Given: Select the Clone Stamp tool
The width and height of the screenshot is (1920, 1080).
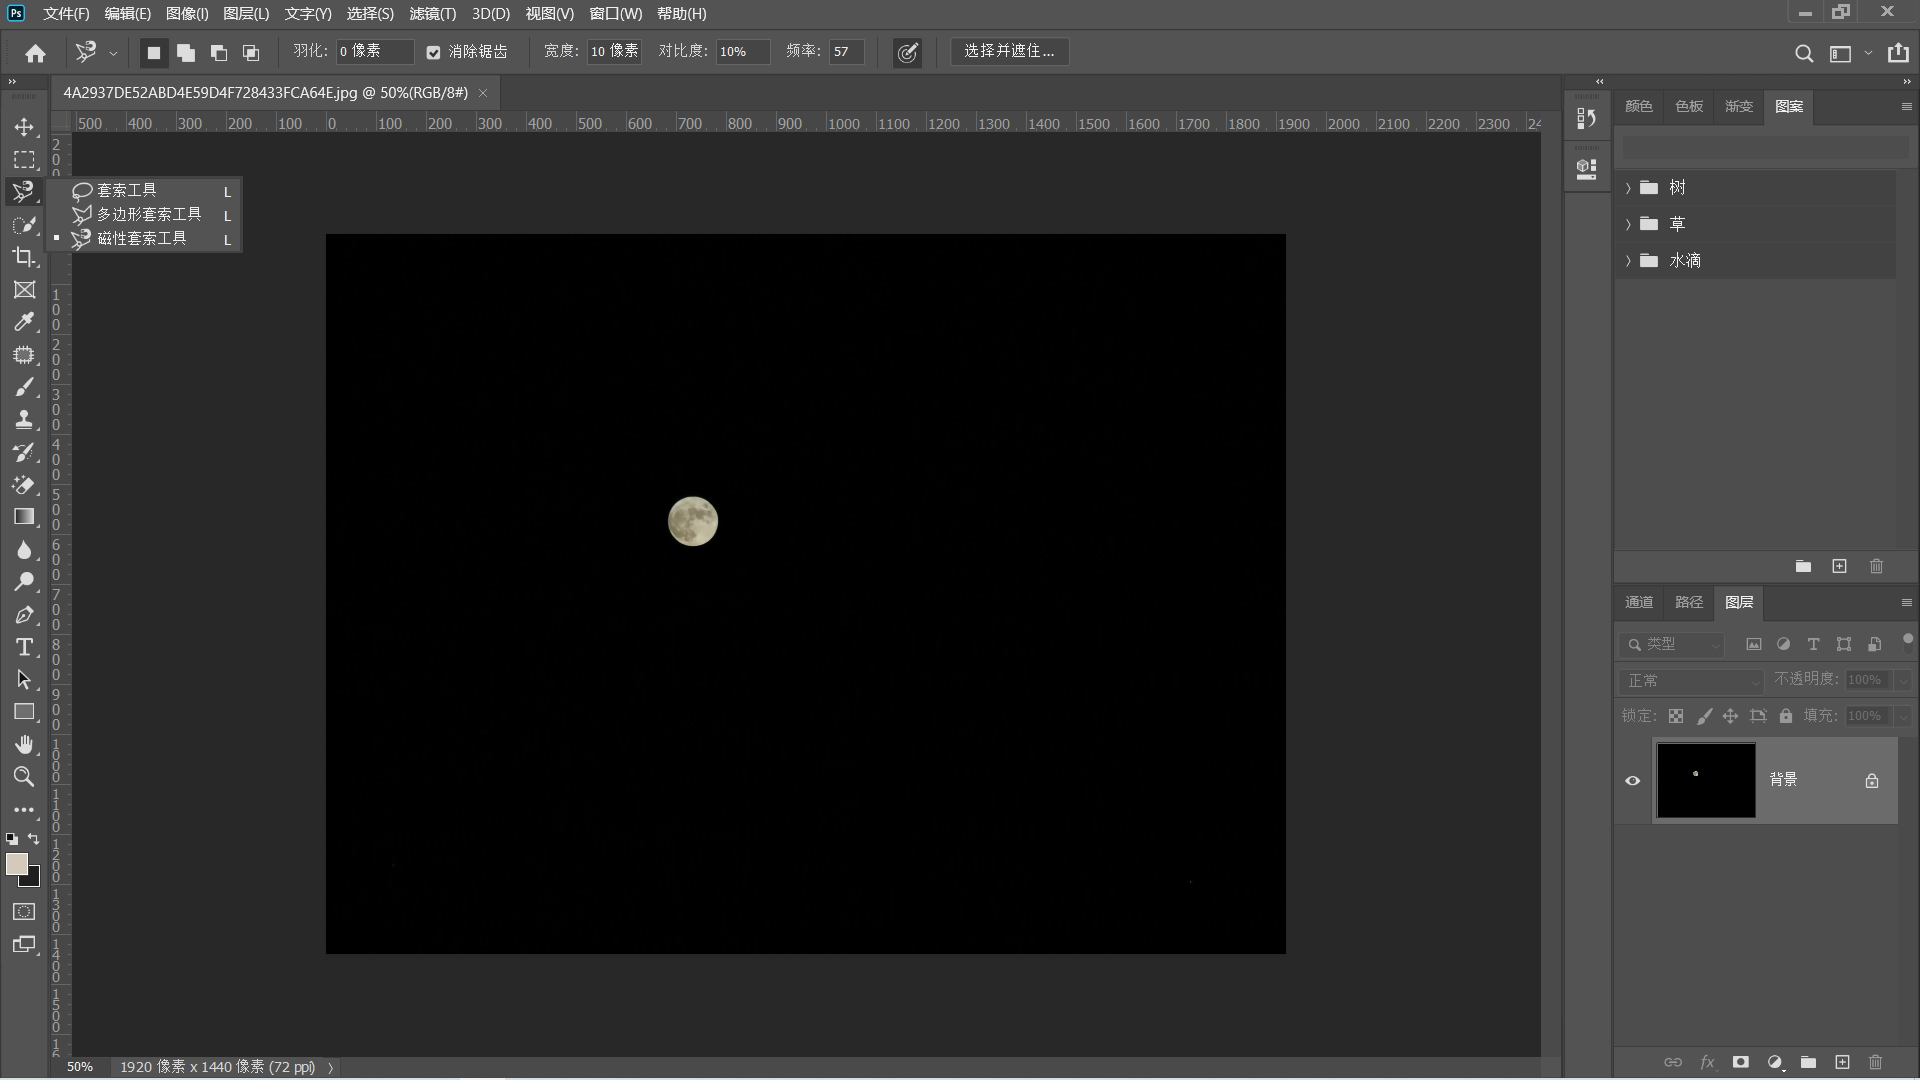Looking at the screenshot, I should [24, 420].
